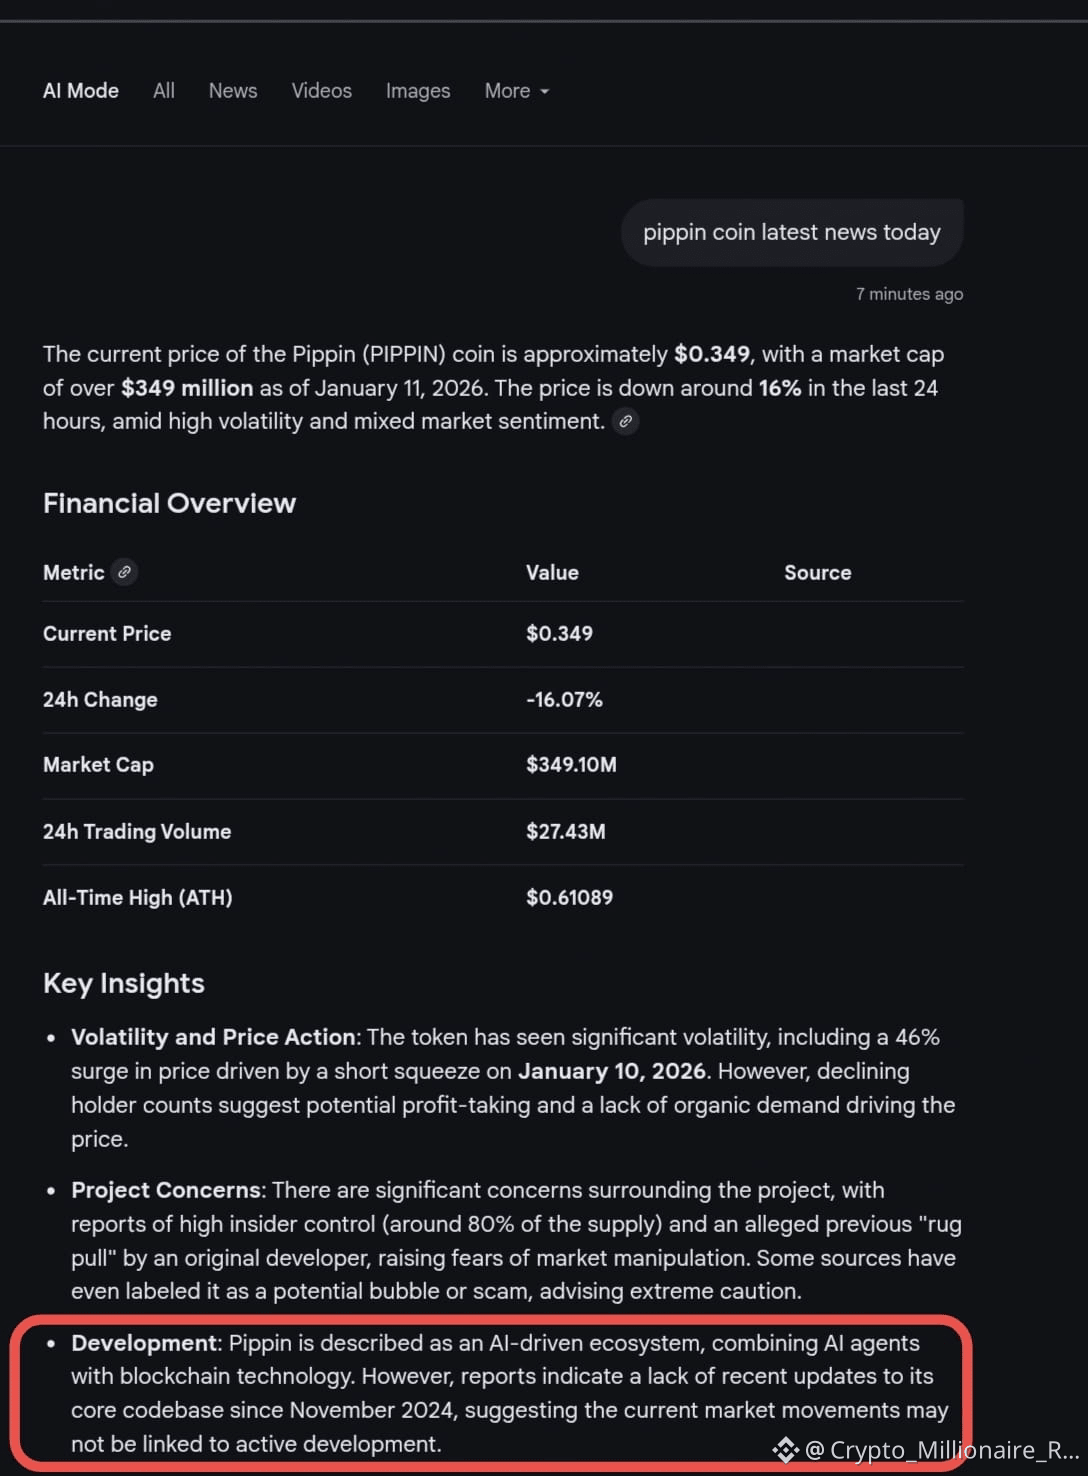Viewport: 1088px width, 1476px height.
Task: Click the Market Cap value $349.10M
Action: (572, 765)
